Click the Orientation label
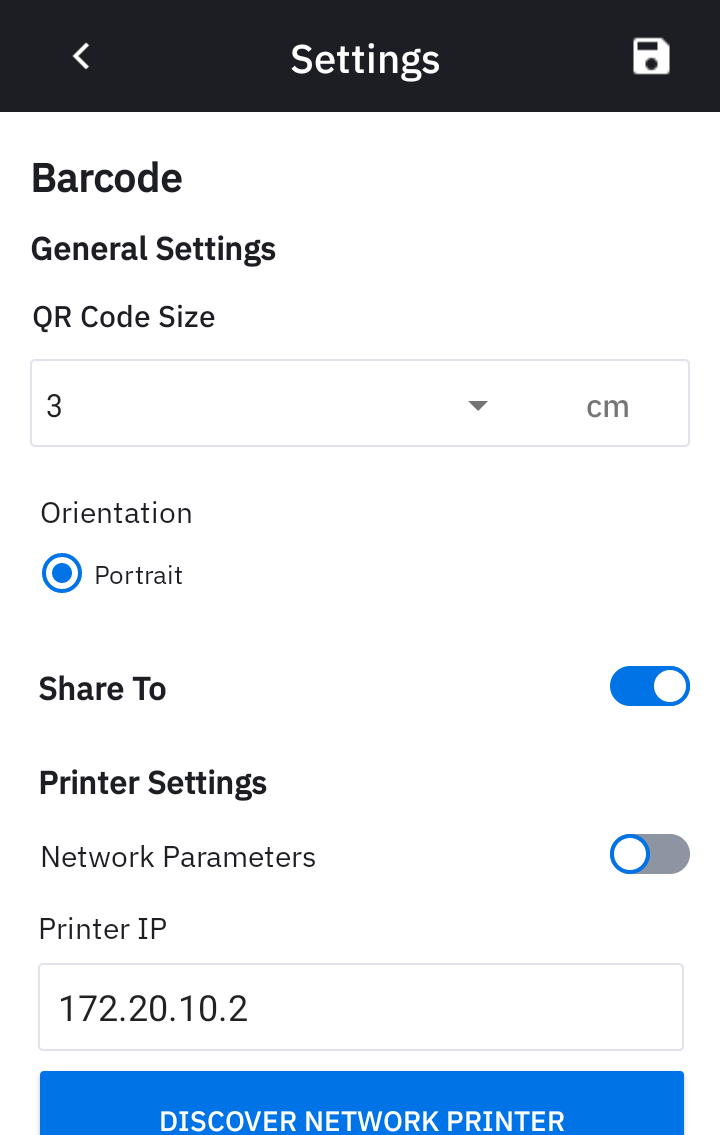The image size is (720, 1135). pyautogui.click(x=116, y=513)
